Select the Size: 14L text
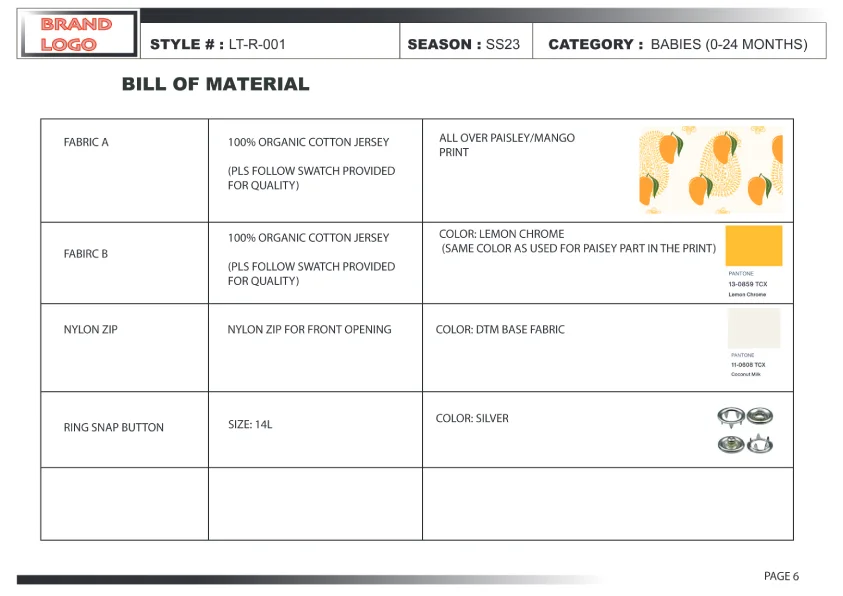This screenshot has width=843, height=596. [250, 424]
